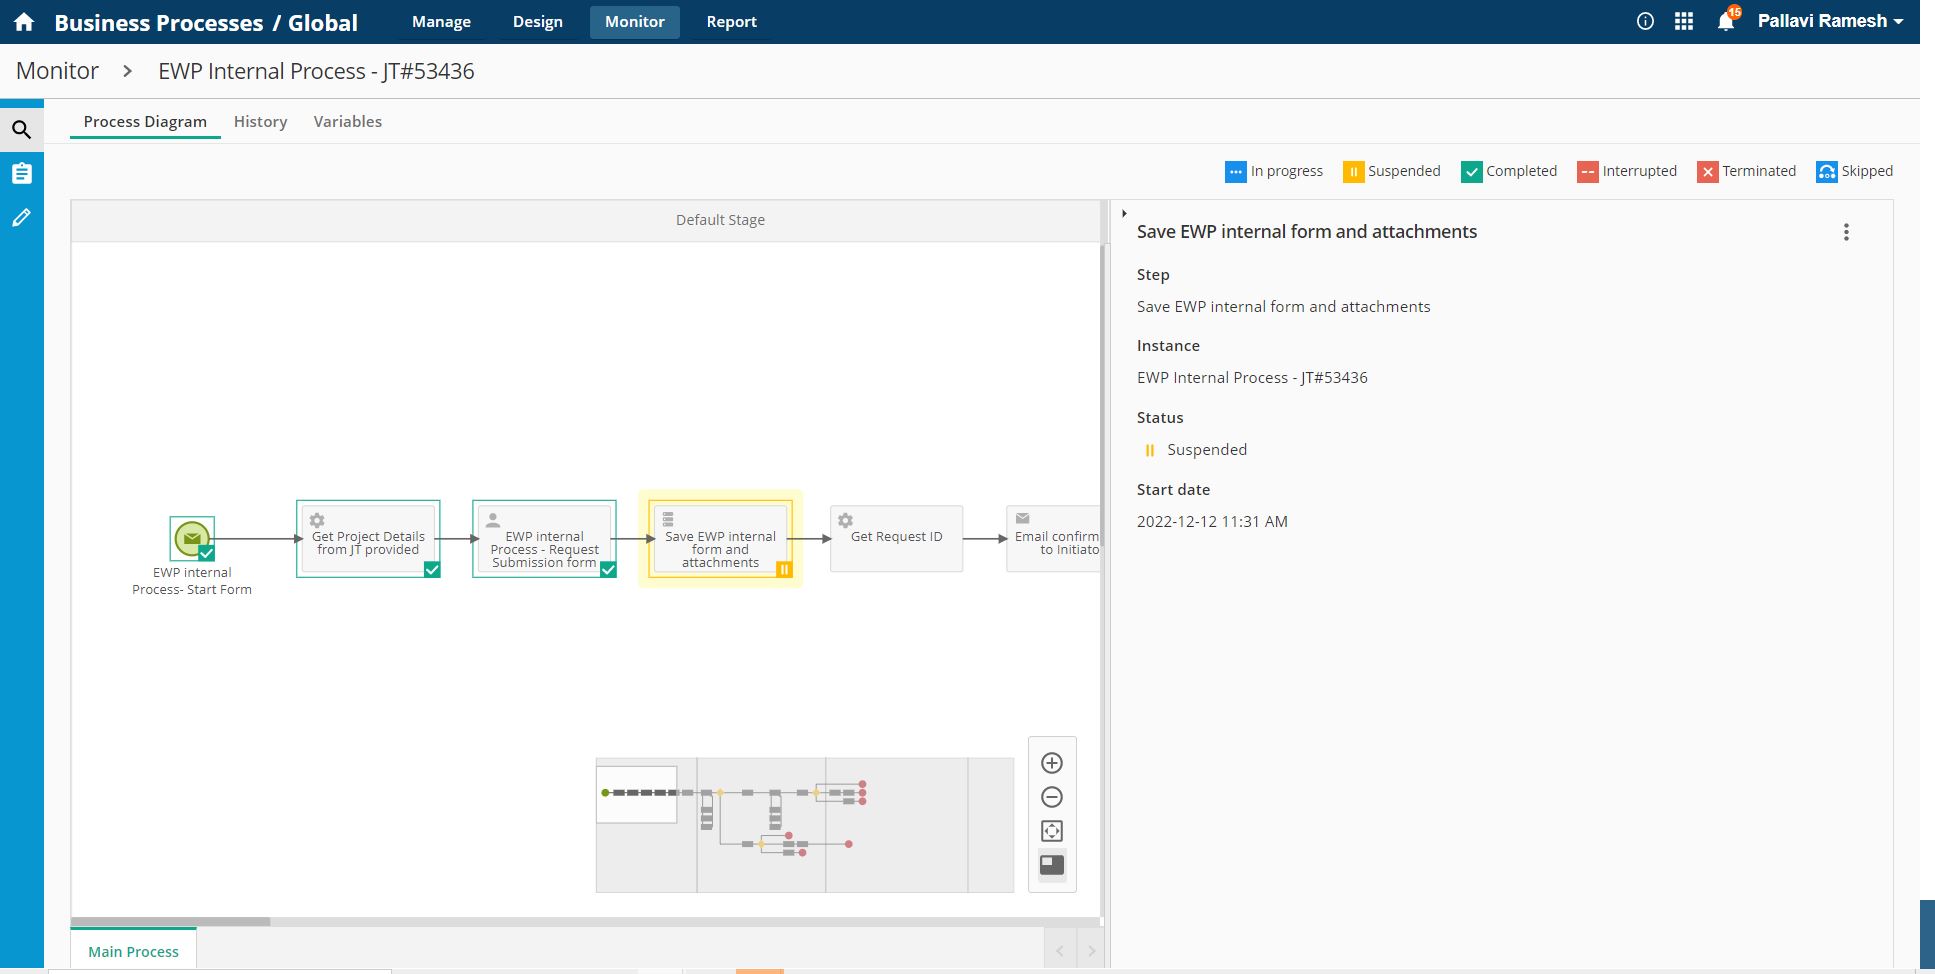Image resolution: width=1935 pixels, height=974 pixels.
Task: Click the Monitor breadcrumb link
Action: [57, 71]
